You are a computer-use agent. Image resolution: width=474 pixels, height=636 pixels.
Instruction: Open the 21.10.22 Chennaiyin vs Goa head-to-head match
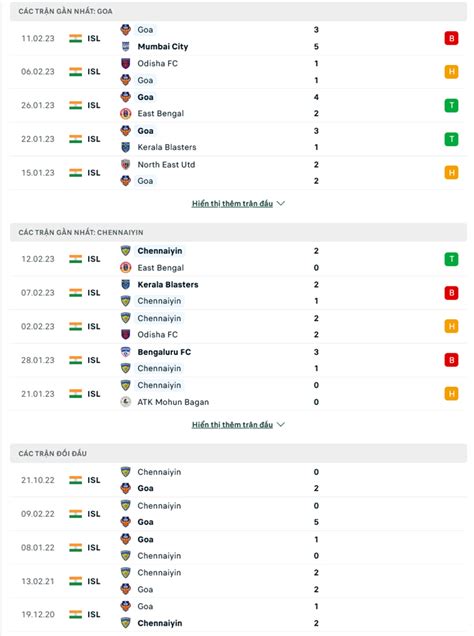pos(238,480)
